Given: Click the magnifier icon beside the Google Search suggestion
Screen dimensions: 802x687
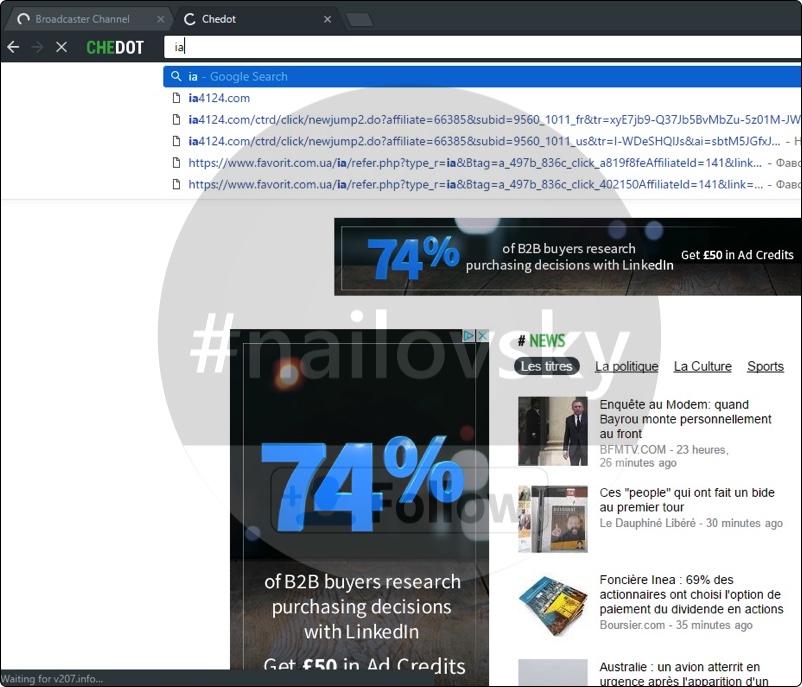Looking at the screenshot, I should pyautogui.click(x=177, y=76).
